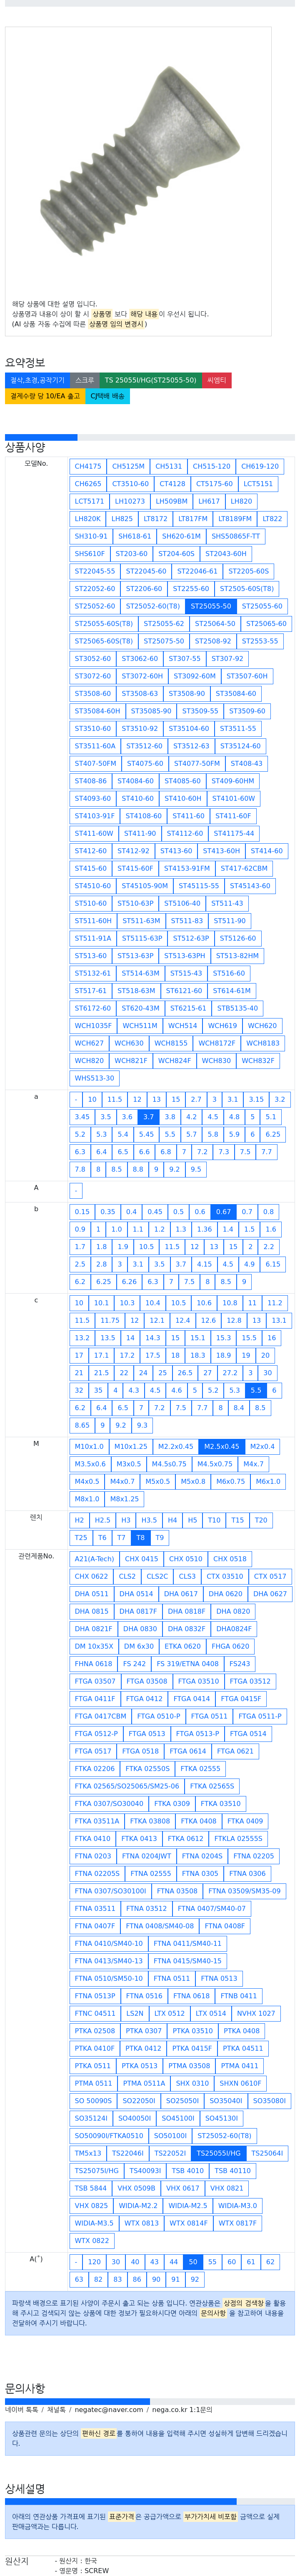Choose model number CH4175
The height and width of the screenshot is (2576, 300).
point(88,467)
